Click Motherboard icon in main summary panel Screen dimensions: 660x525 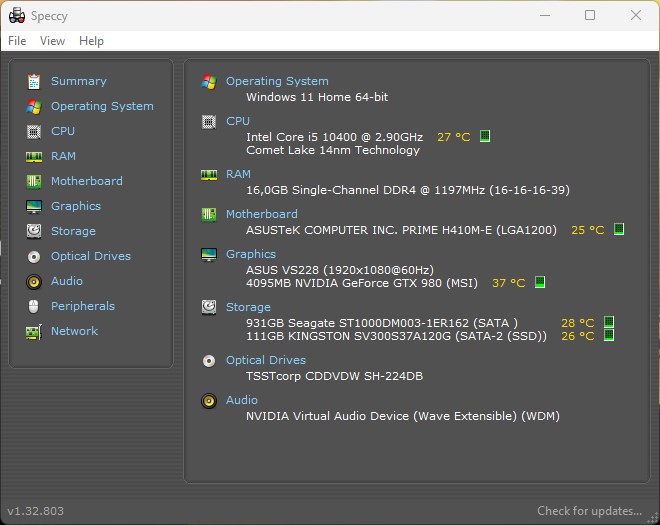click(209, 215)
